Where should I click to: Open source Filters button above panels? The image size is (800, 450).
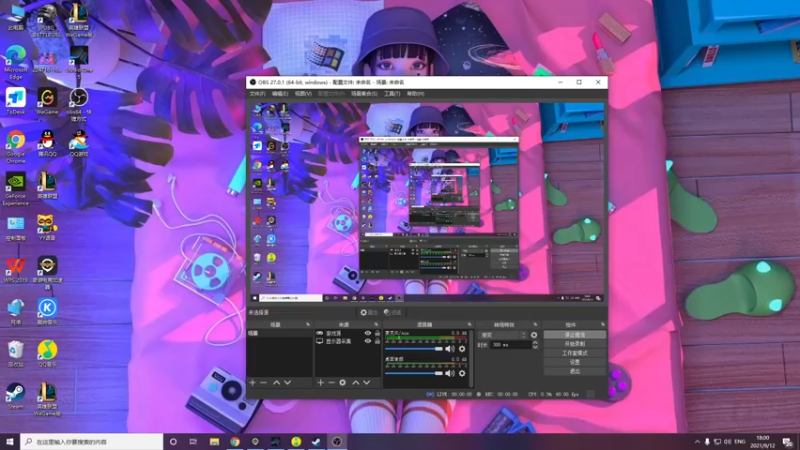click(392, 312)
